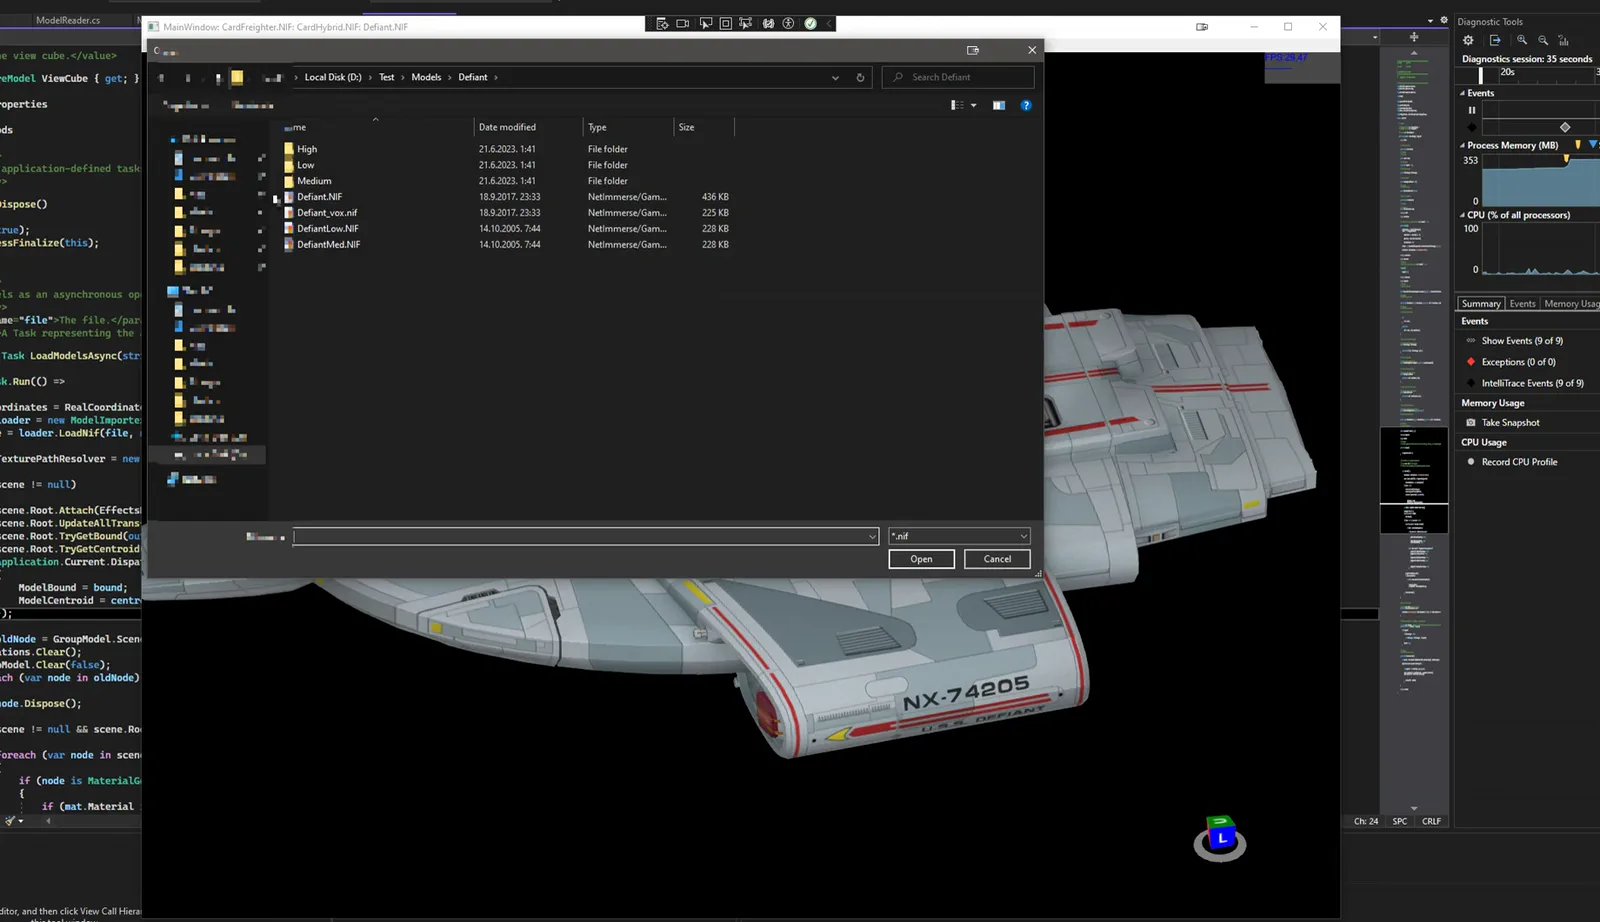1600x922 pixels.
Task: Select the Low folder
Action: [x=306, y=165]
